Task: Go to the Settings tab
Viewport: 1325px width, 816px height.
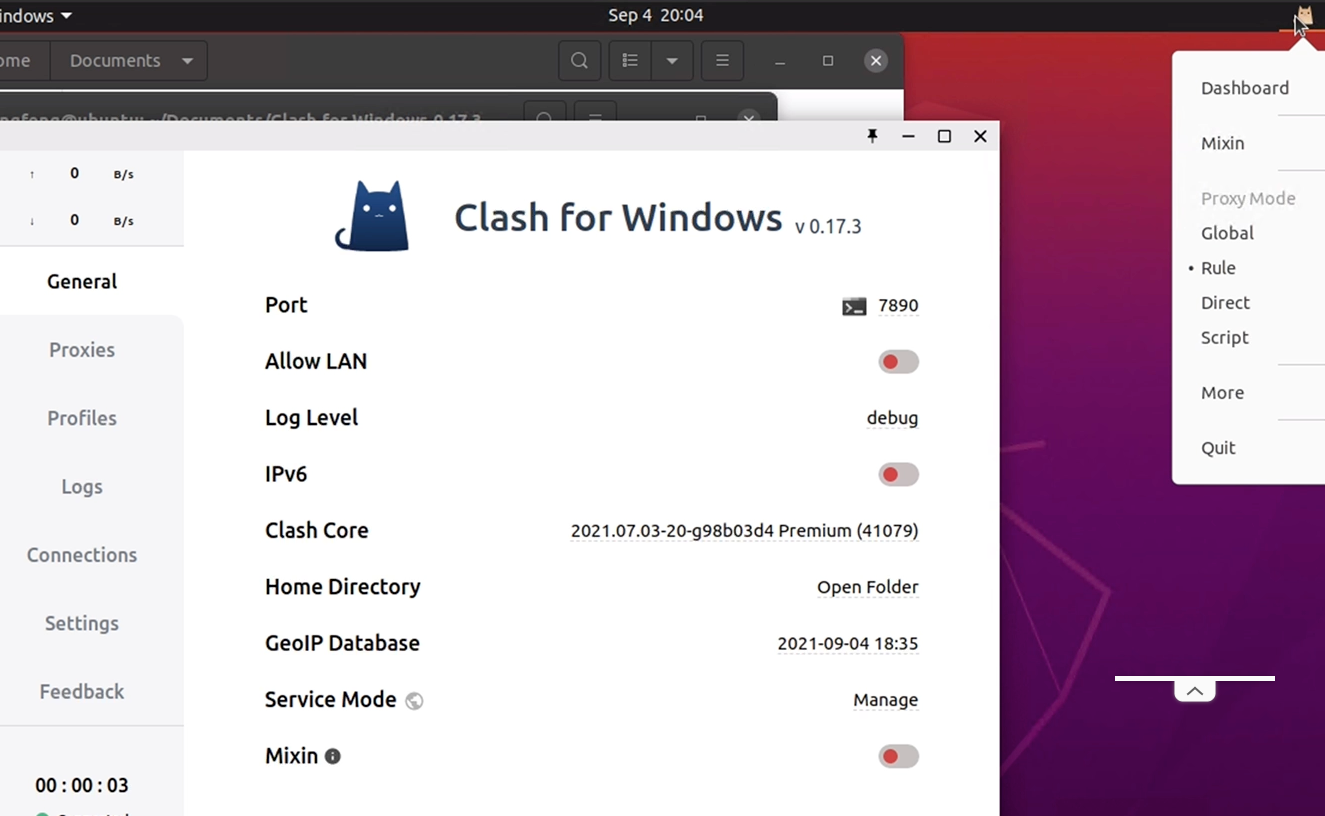Action: (x=82, y=623)
